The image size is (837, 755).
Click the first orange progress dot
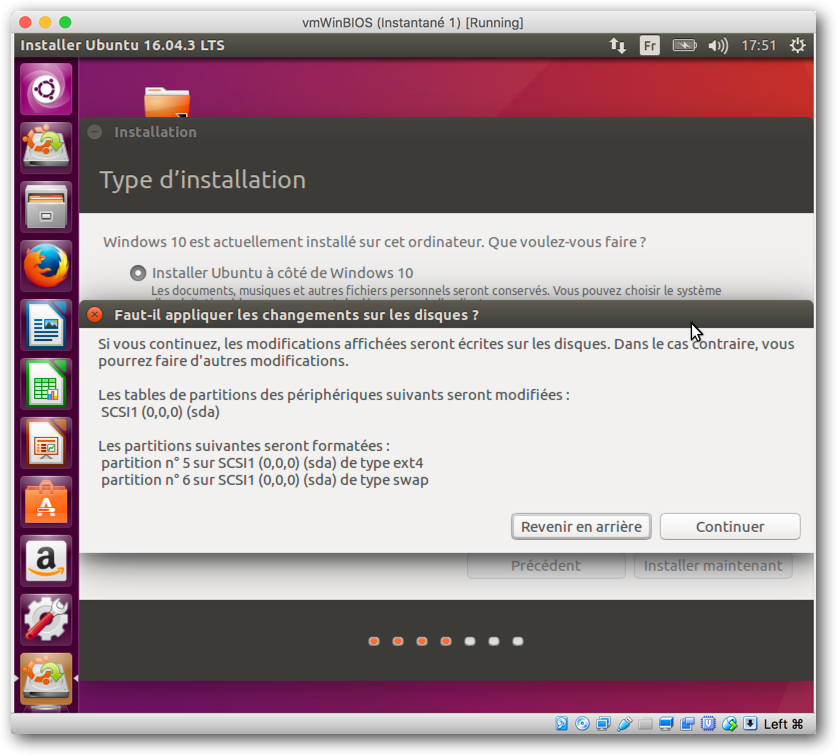coord(374,641)
